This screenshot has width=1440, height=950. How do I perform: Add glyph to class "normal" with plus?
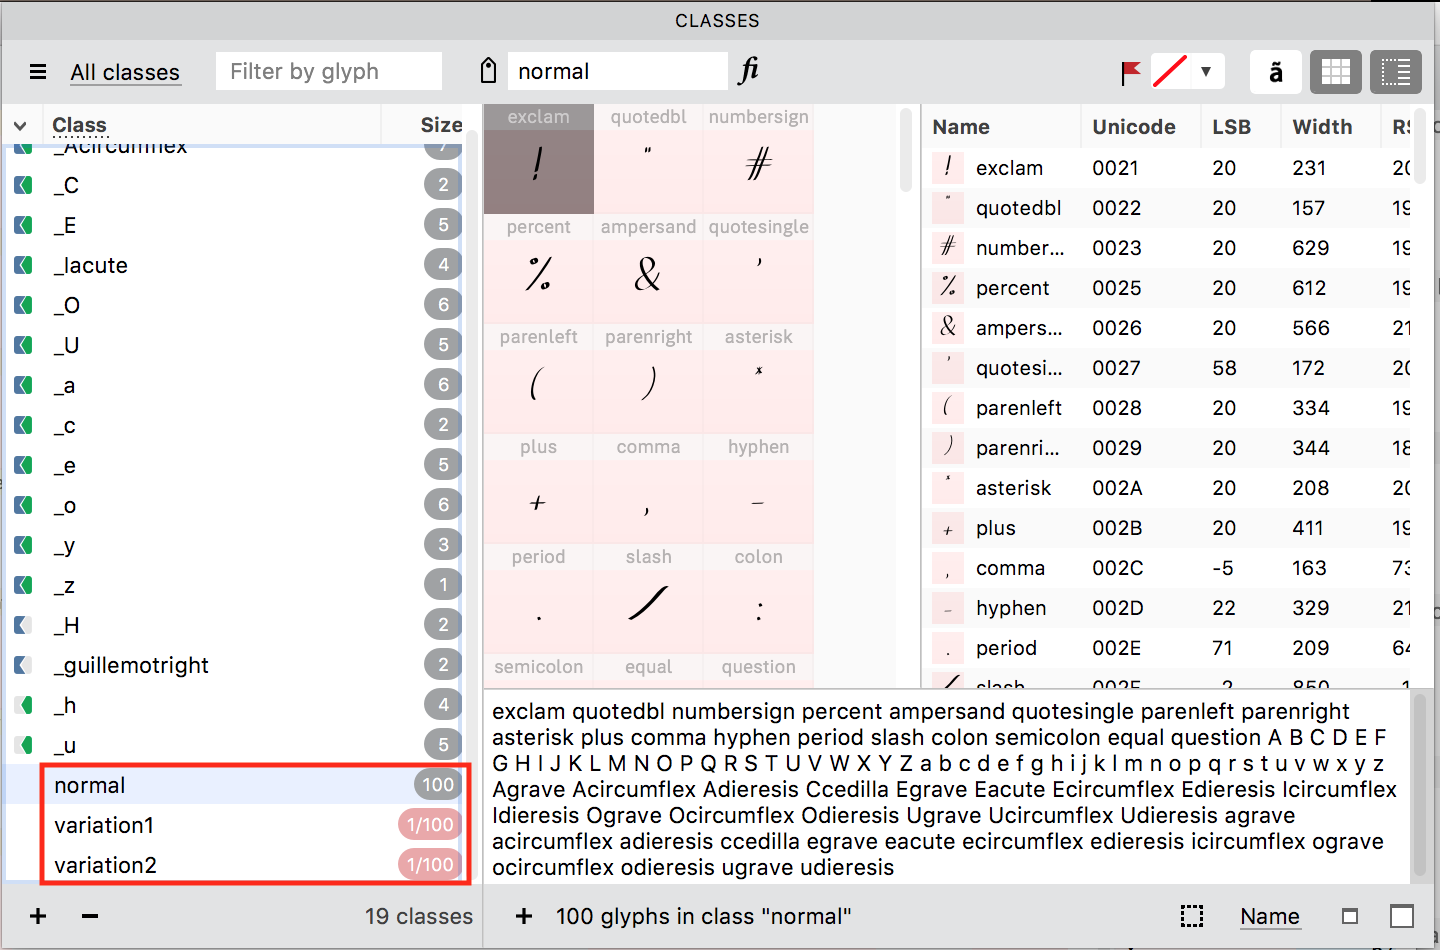523,916
